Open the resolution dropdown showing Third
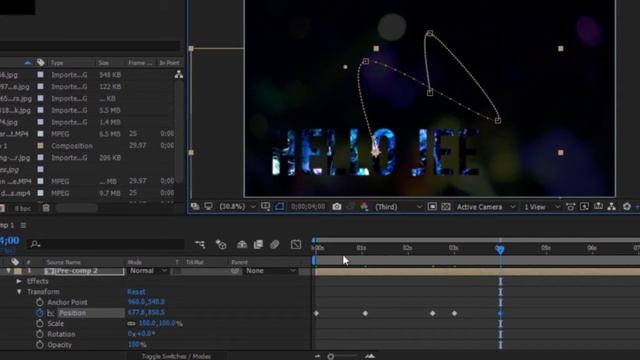This screenshot has height=360, width=640. click(398, 207)
